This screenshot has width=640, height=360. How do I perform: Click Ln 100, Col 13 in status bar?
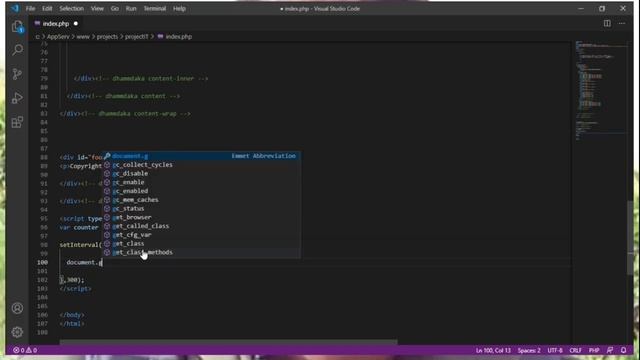tap(493, 350)
